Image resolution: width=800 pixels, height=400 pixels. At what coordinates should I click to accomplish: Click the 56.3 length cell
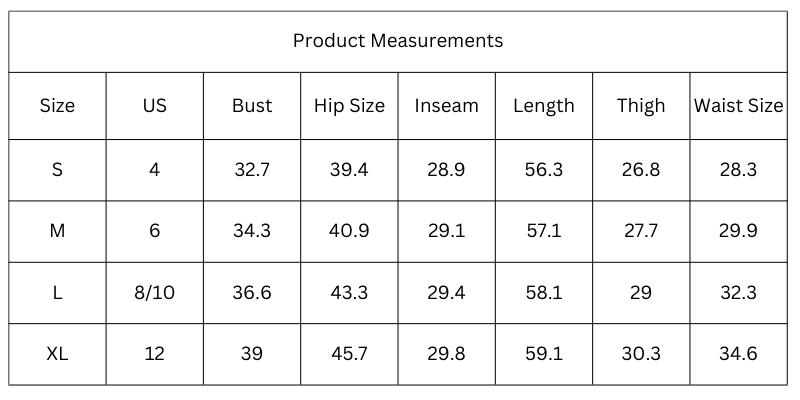[x=544, y=170]
